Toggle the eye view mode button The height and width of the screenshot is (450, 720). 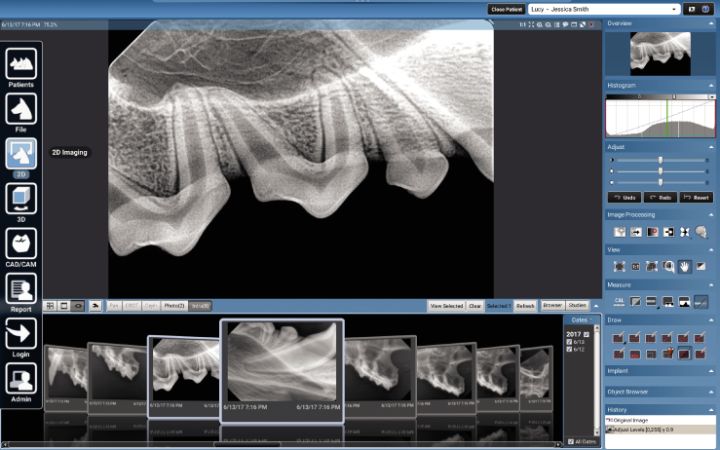(x=79, y=306)
